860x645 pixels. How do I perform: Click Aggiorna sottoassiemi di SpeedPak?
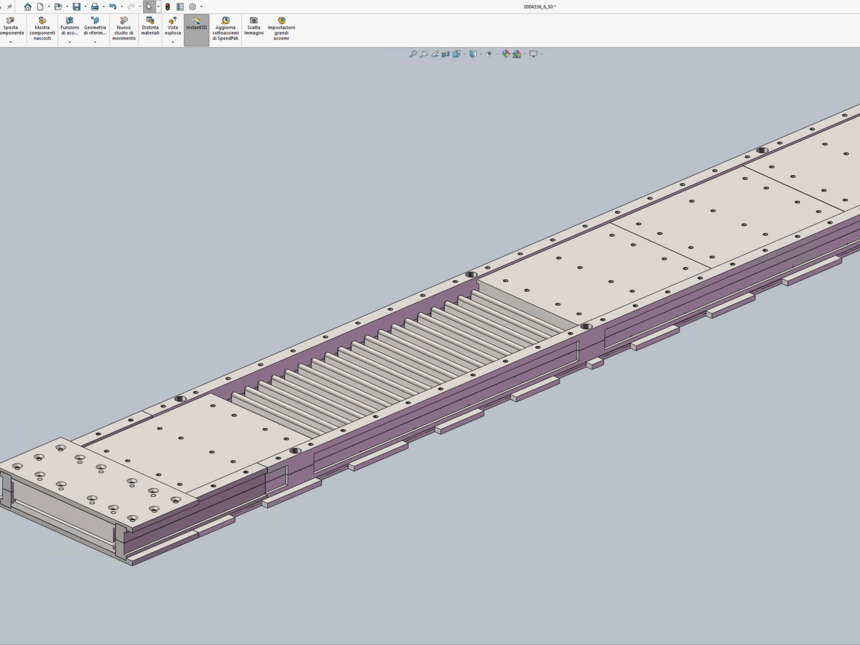(x=225, y=28)
